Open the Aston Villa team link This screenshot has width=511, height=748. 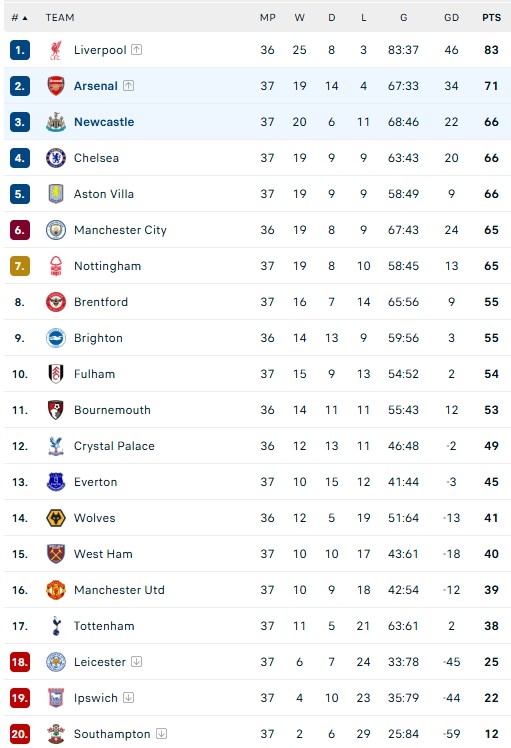tap(104, 194)
